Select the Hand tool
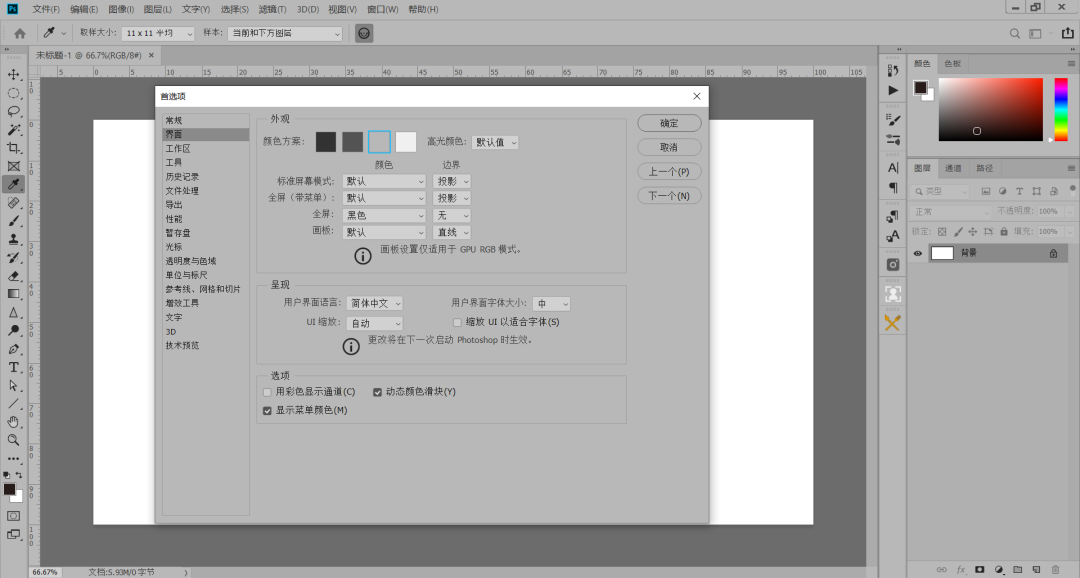This screenshot has width=1080, height=578. pos(14,420)
